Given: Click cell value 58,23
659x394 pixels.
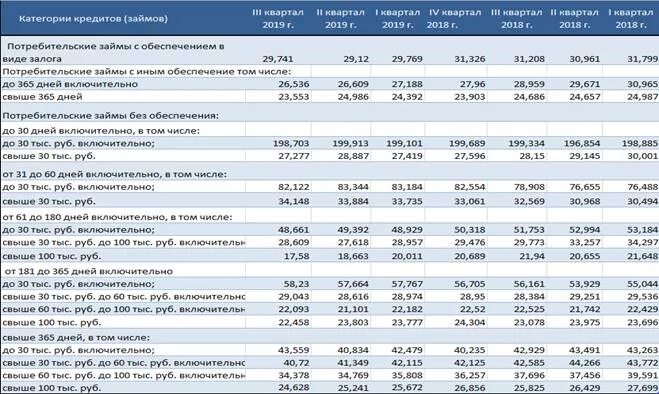Looking at the screenshot, I should 296,284.
